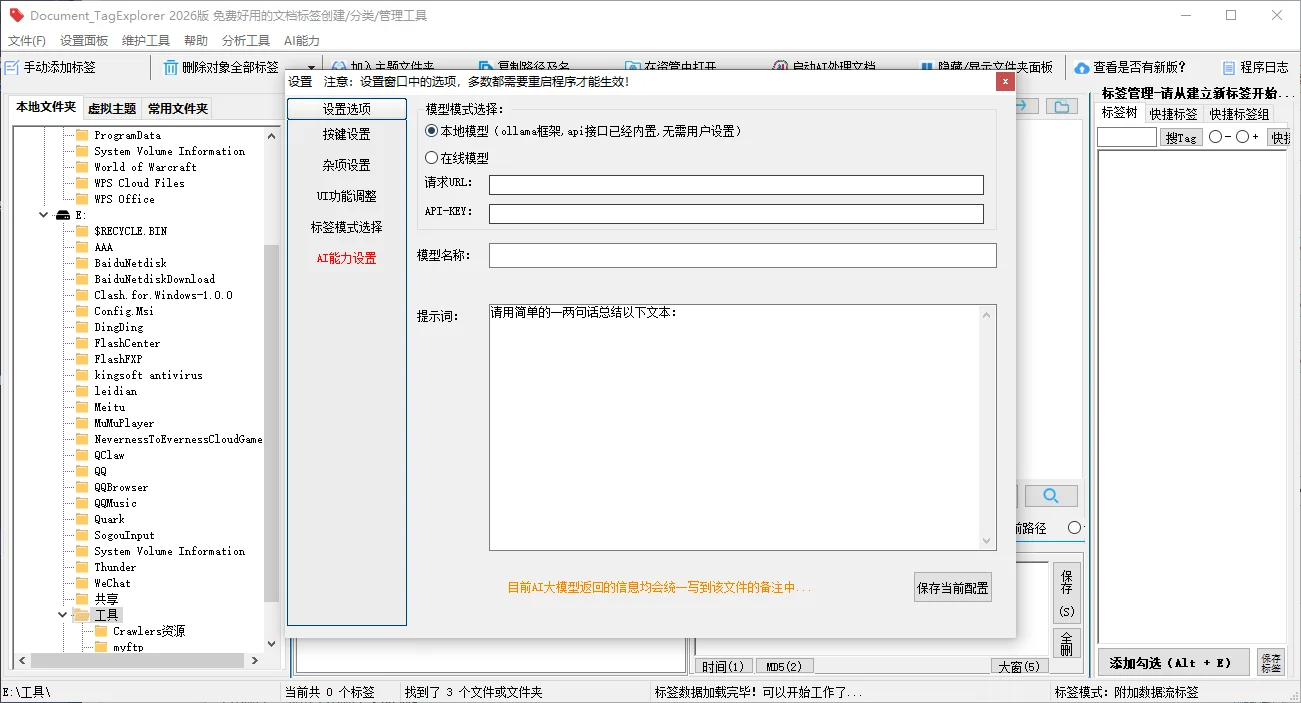Click the folder icon of BaiduNetdisk
Screen dimensions: 1301x703
tap(82, 263)
